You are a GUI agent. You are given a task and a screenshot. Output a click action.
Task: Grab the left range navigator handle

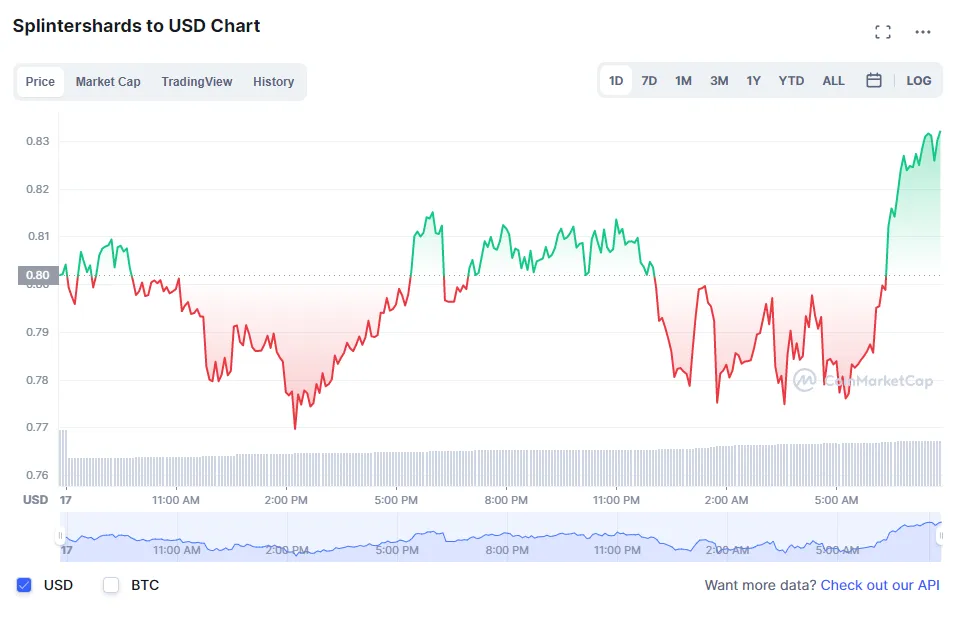point(60,536)
